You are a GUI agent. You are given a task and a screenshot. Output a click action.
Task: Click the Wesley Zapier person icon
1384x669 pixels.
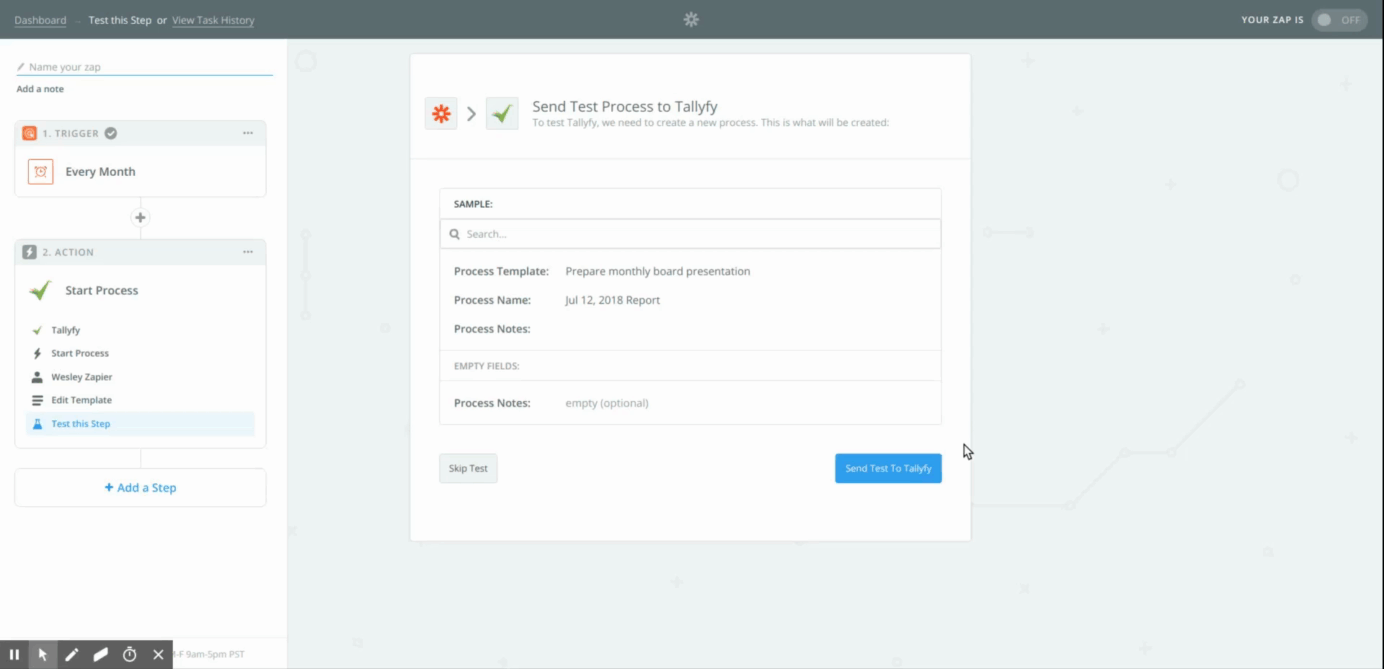tap(37, 377)
